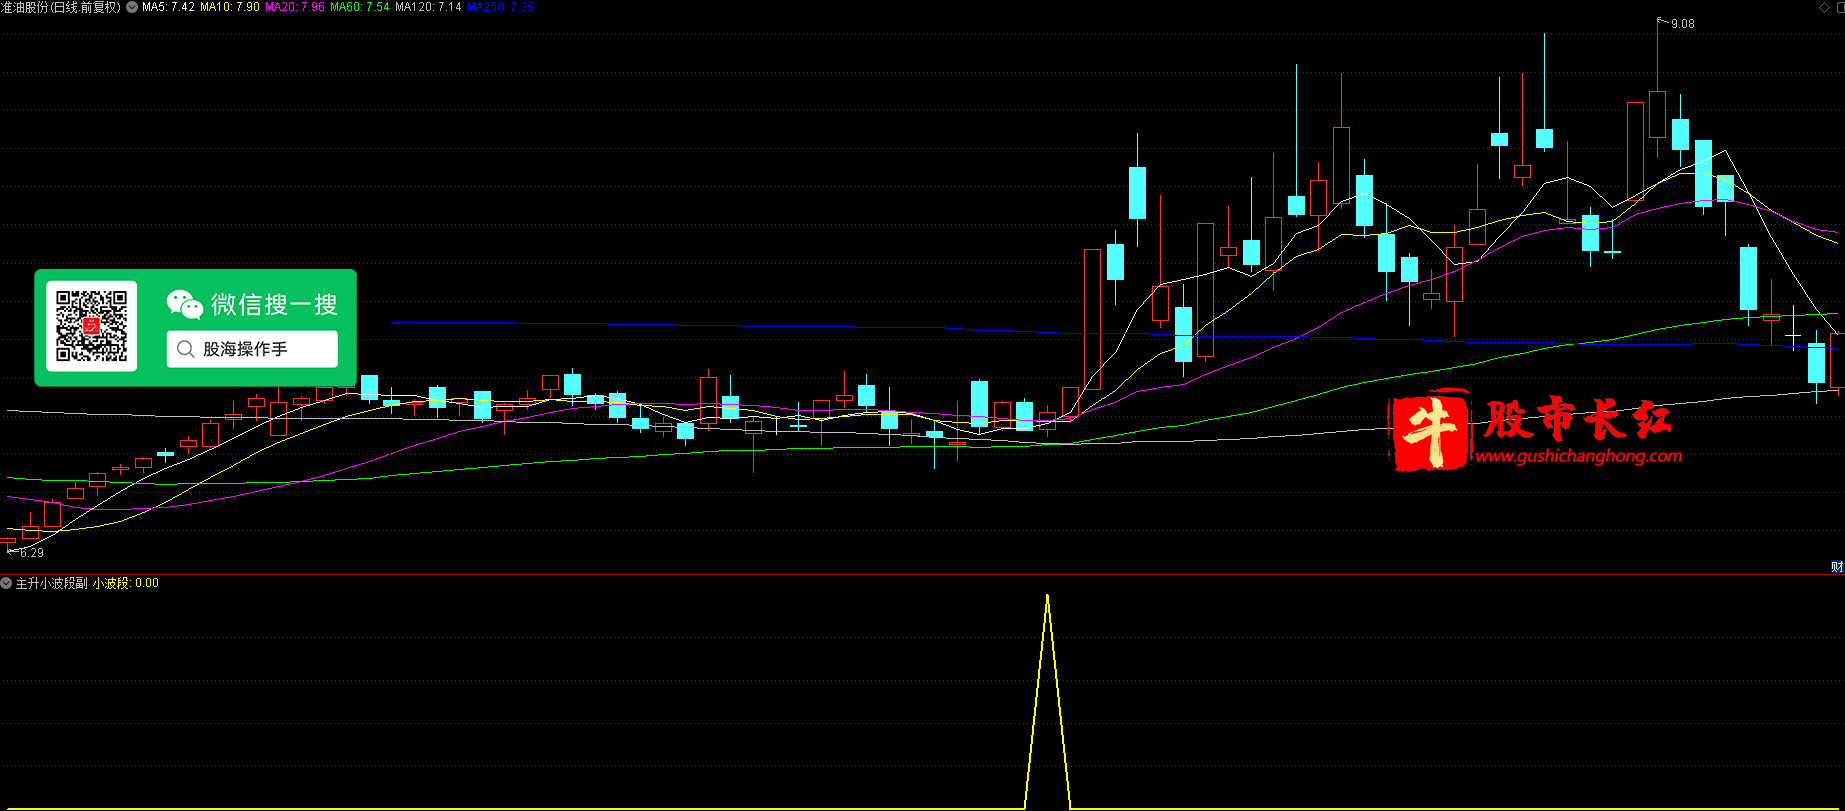
Task: Click the red divider above 主升小波段副 pane
Action: (922, 575)
